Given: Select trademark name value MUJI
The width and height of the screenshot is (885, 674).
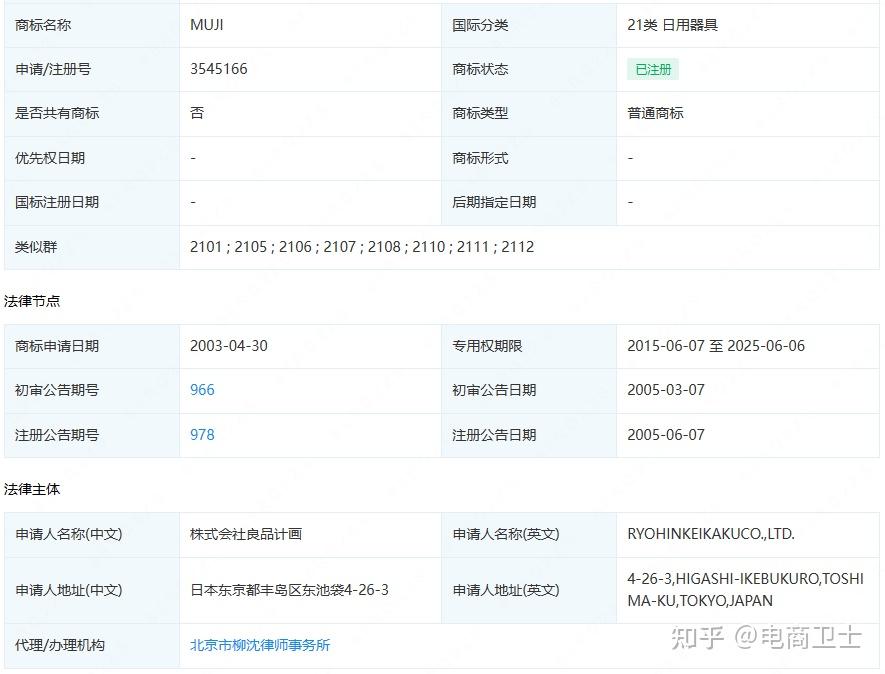Looking at the screenshot, I should pos(207,25).
